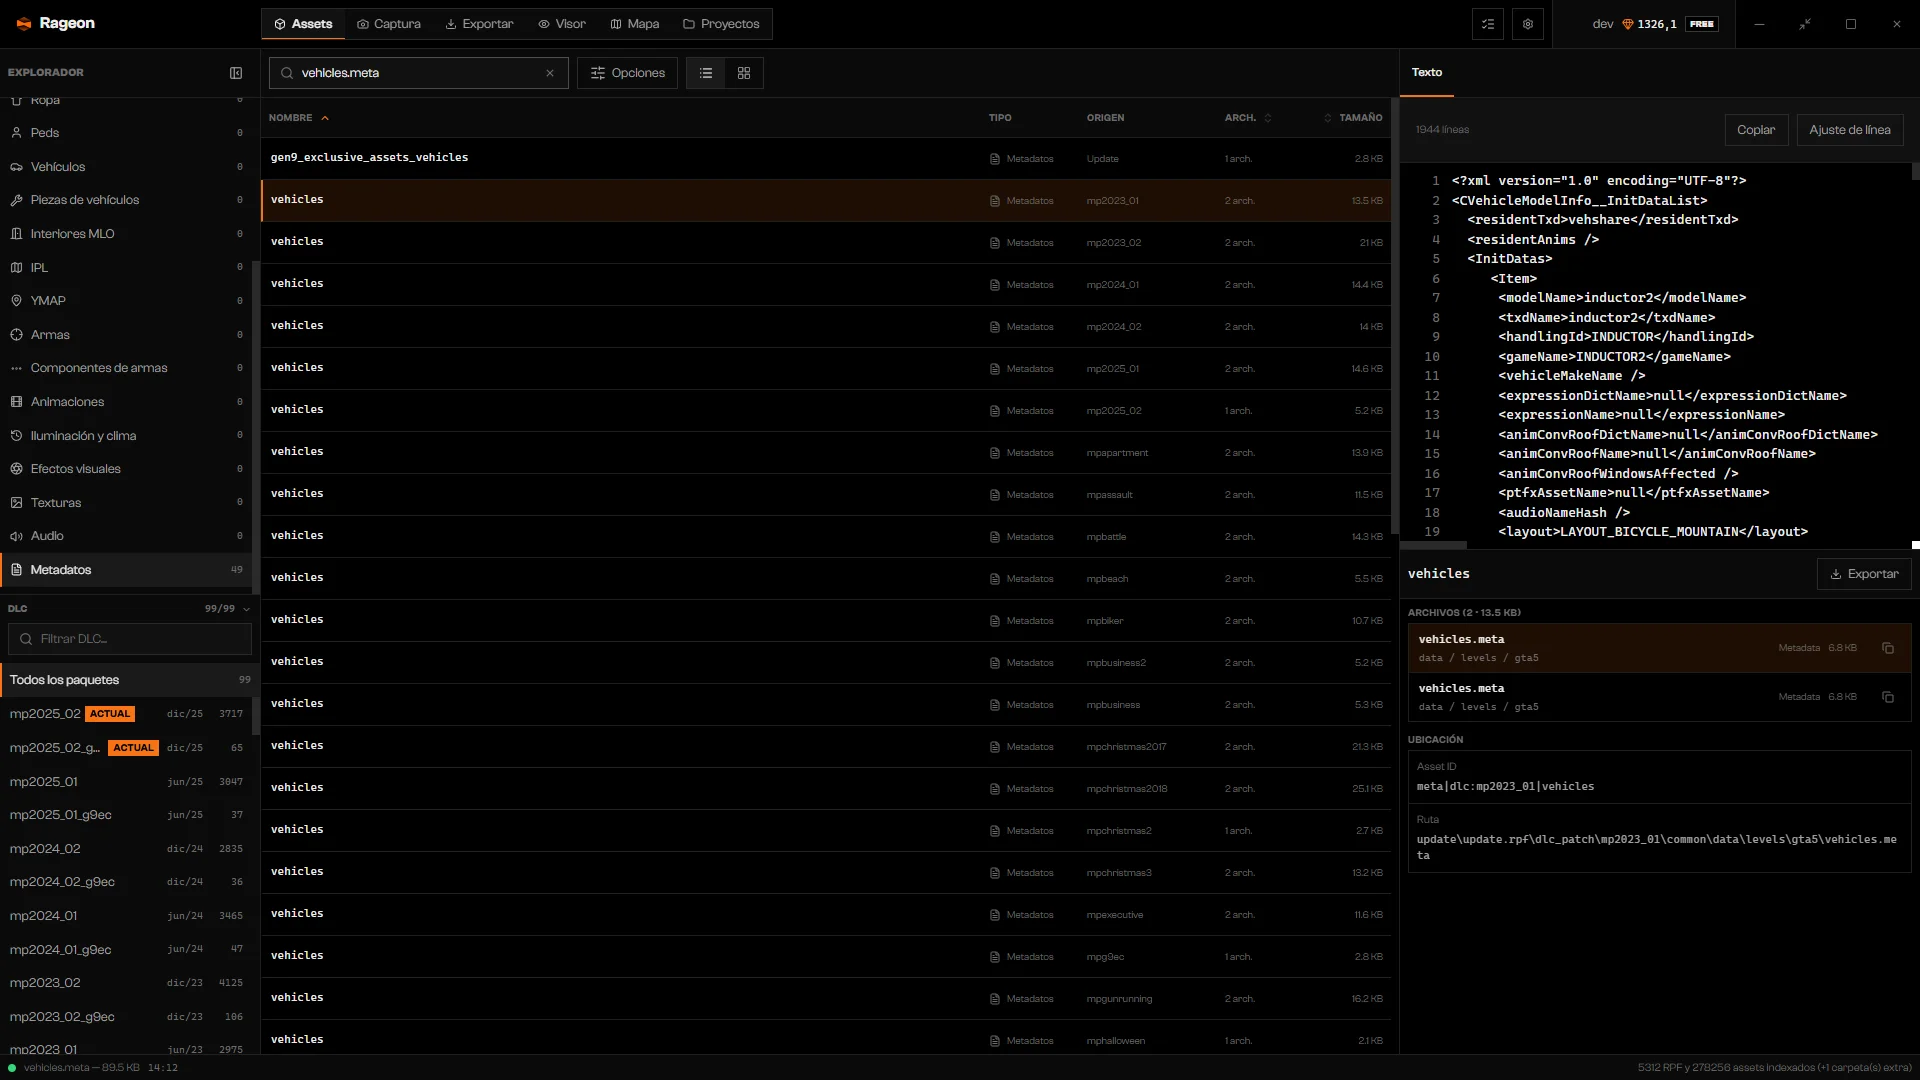The width and height of the screenshot is (1920, 1080).
Task: Open gen9_exclusive_assets_vehicles row
Action: coord(826,158)
